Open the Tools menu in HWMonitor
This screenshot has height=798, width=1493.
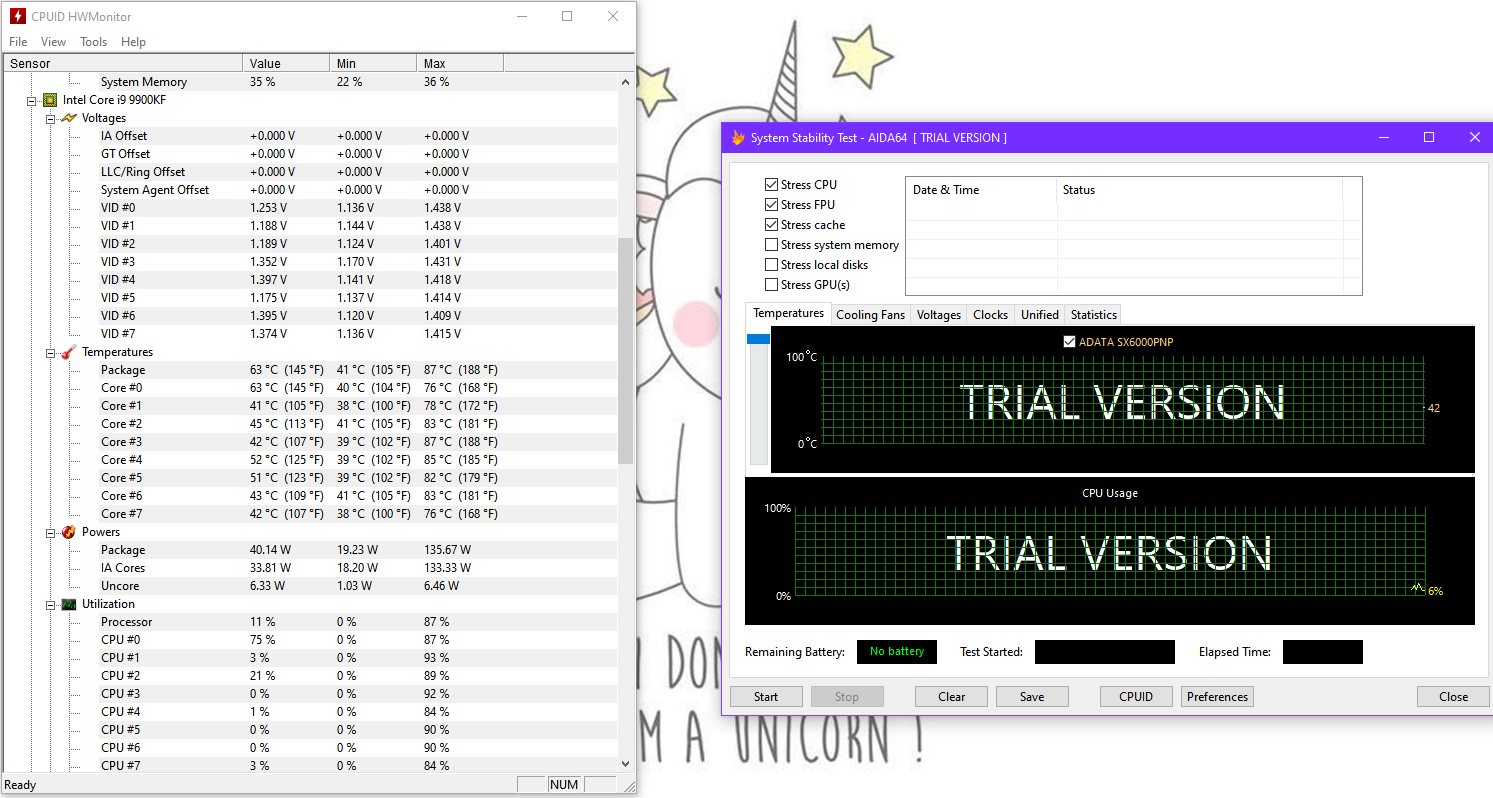click(x=94, y=42)
